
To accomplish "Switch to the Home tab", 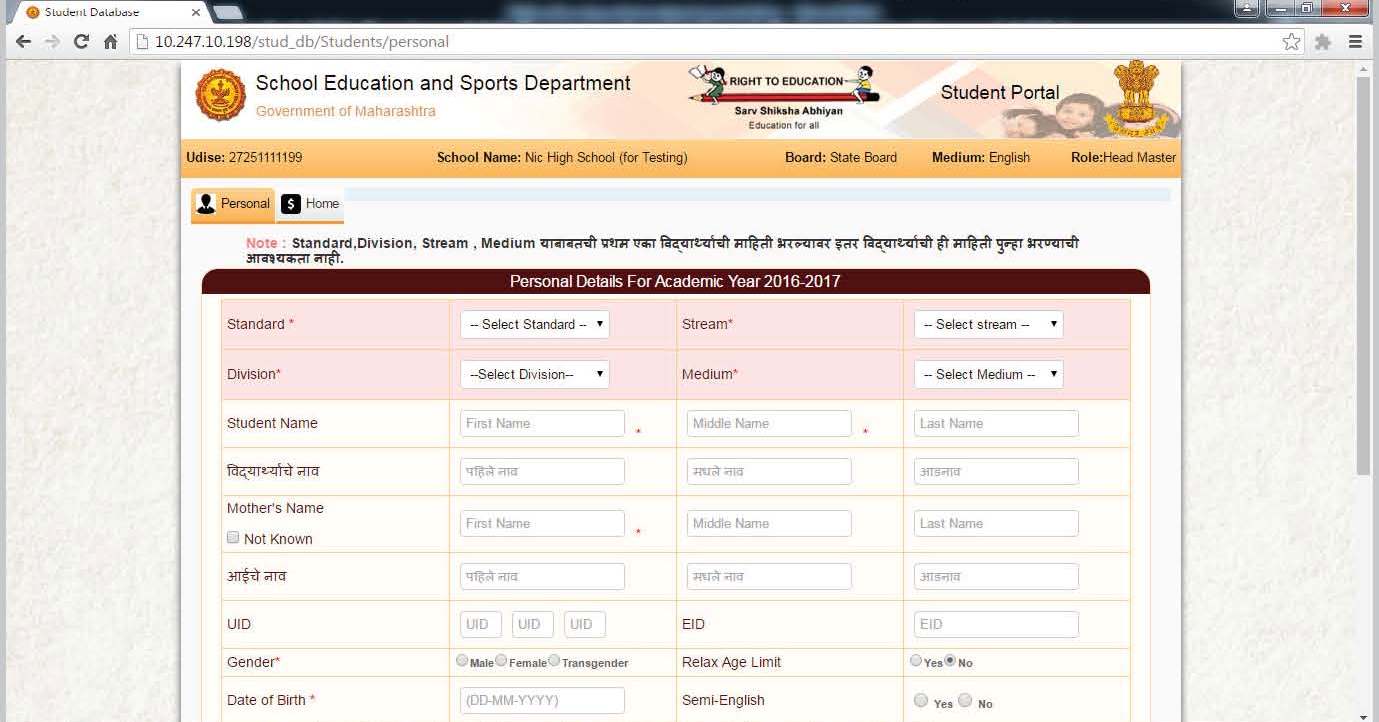I will pyautogui.click(x=309, y=203).
